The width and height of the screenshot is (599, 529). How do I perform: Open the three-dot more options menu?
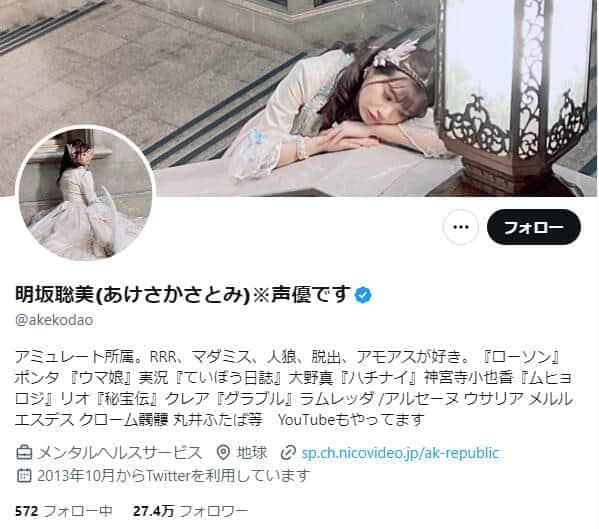point(461,227)
